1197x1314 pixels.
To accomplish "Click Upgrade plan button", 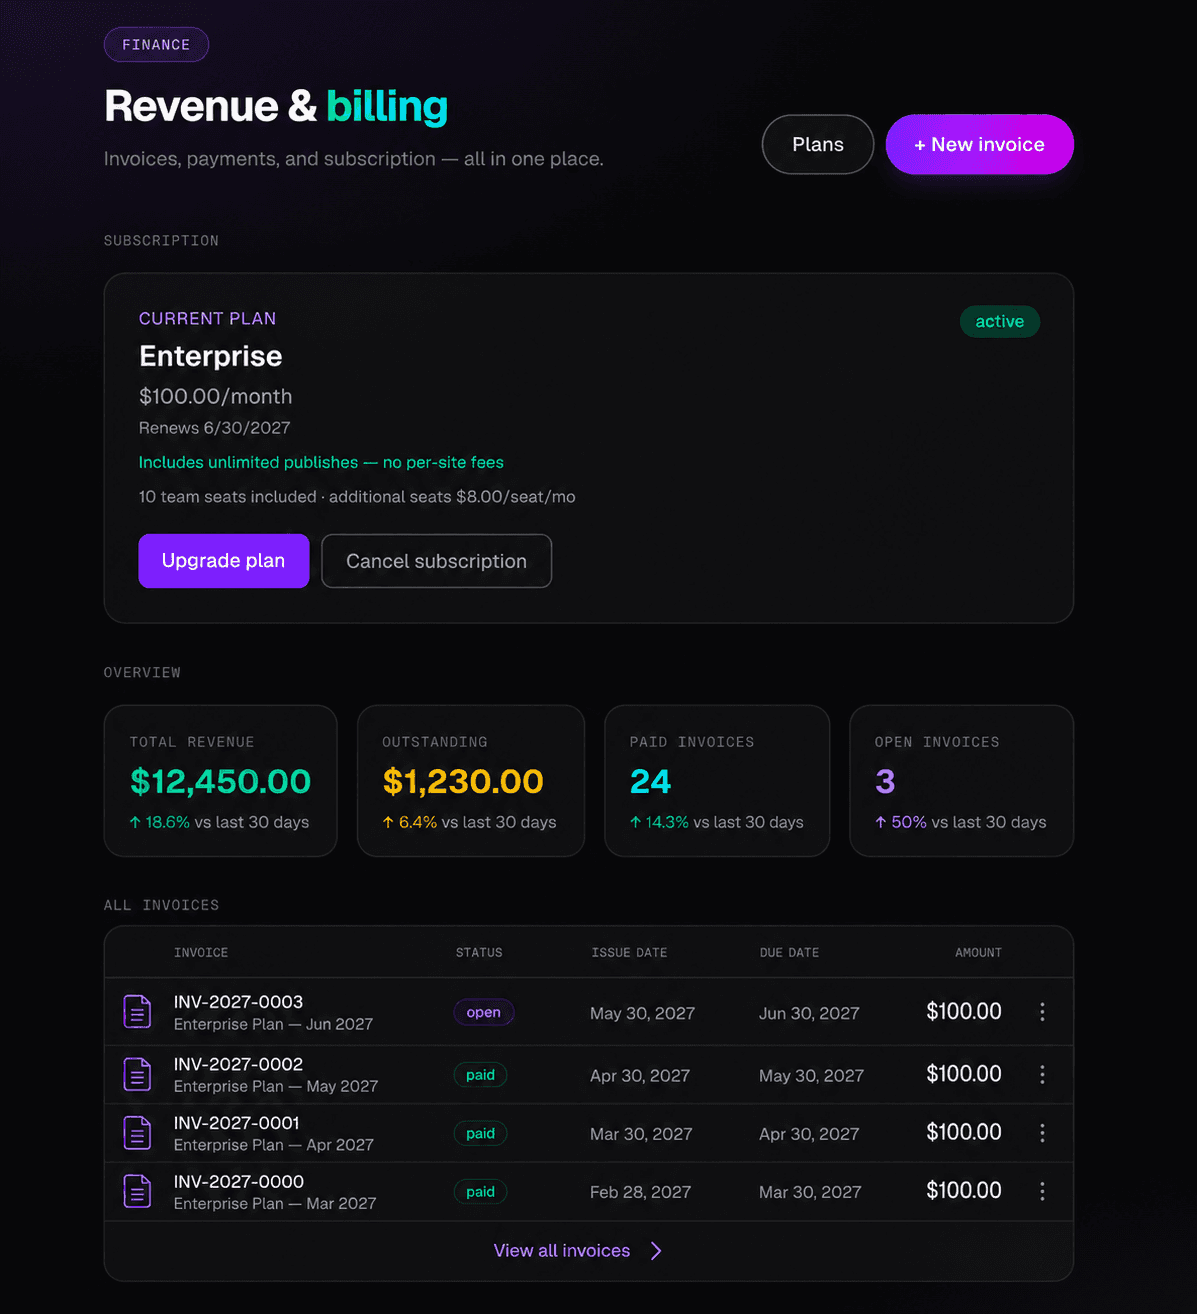I will point(224,561).
